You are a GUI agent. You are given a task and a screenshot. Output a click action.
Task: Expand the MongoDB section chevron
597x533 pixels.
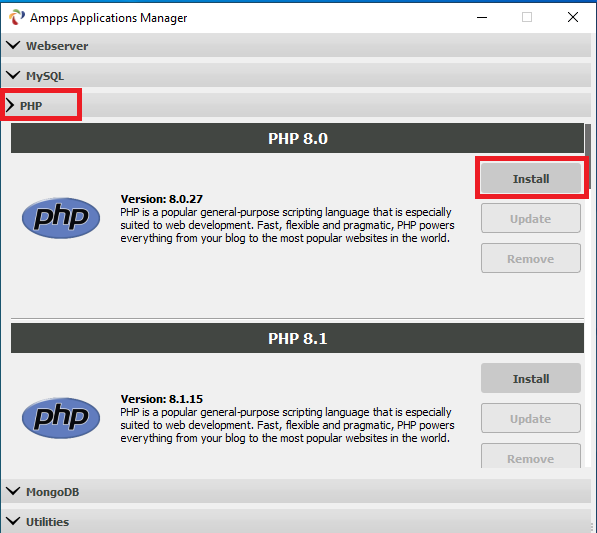13,491
